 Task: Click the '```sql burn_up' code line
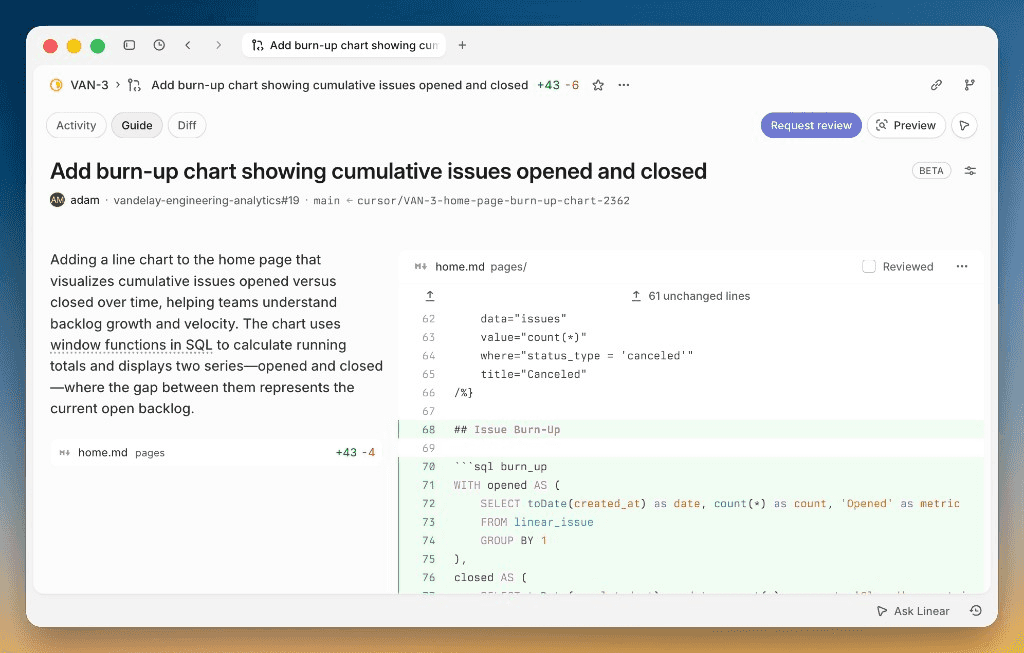[500, 466]
